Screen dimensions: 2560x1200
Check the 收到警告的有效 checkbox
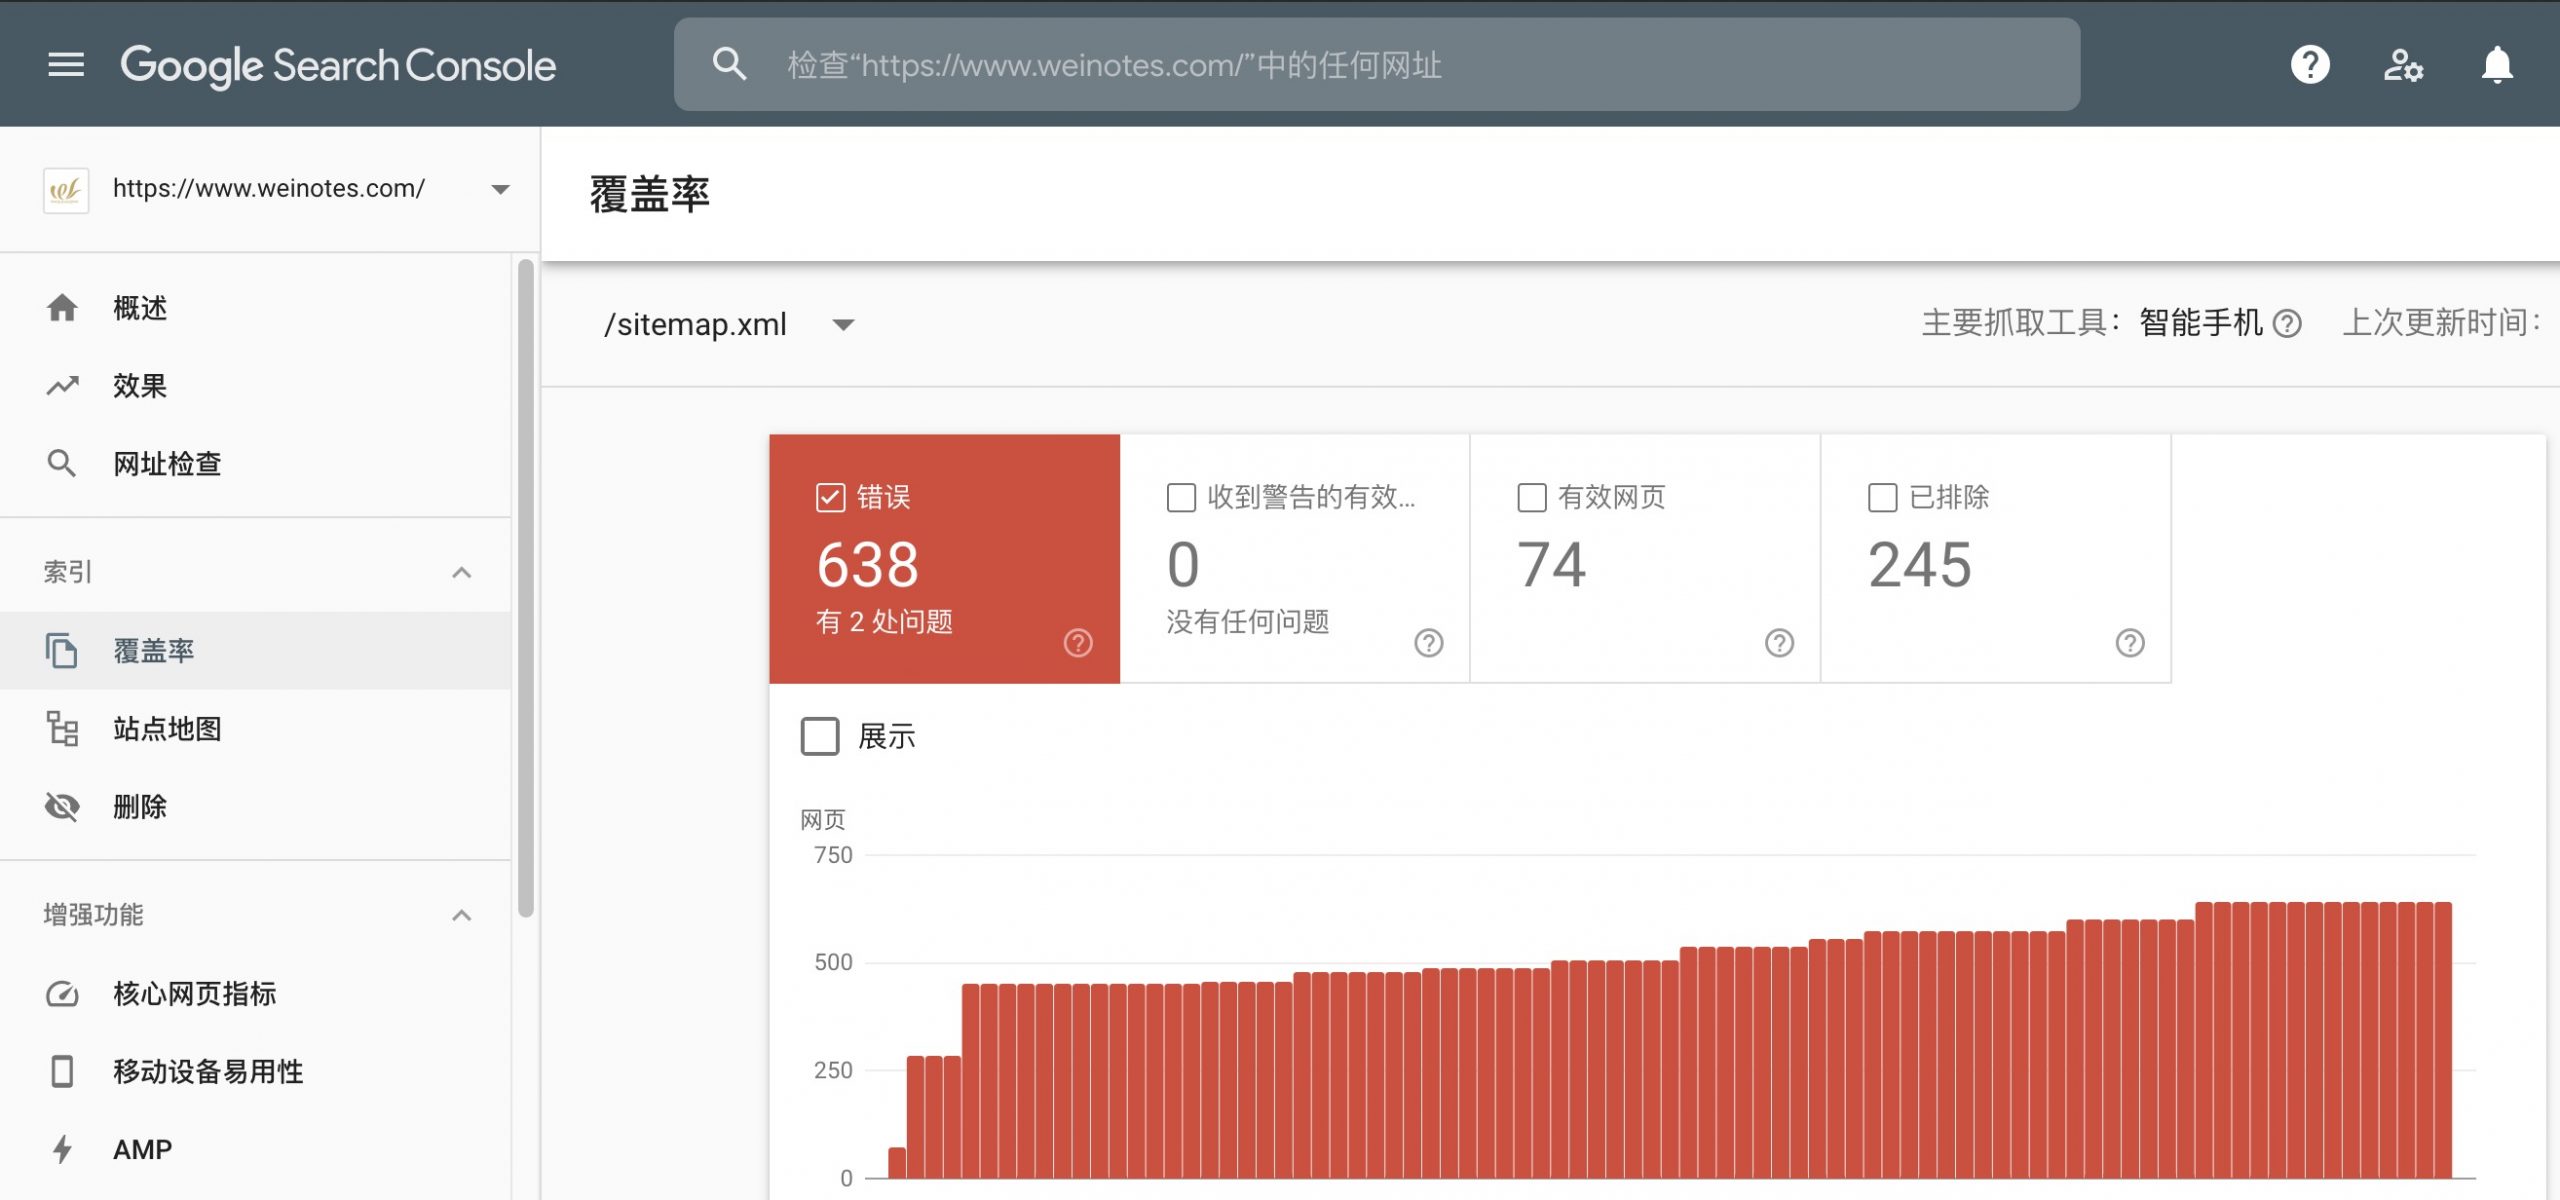point(1182,498)
